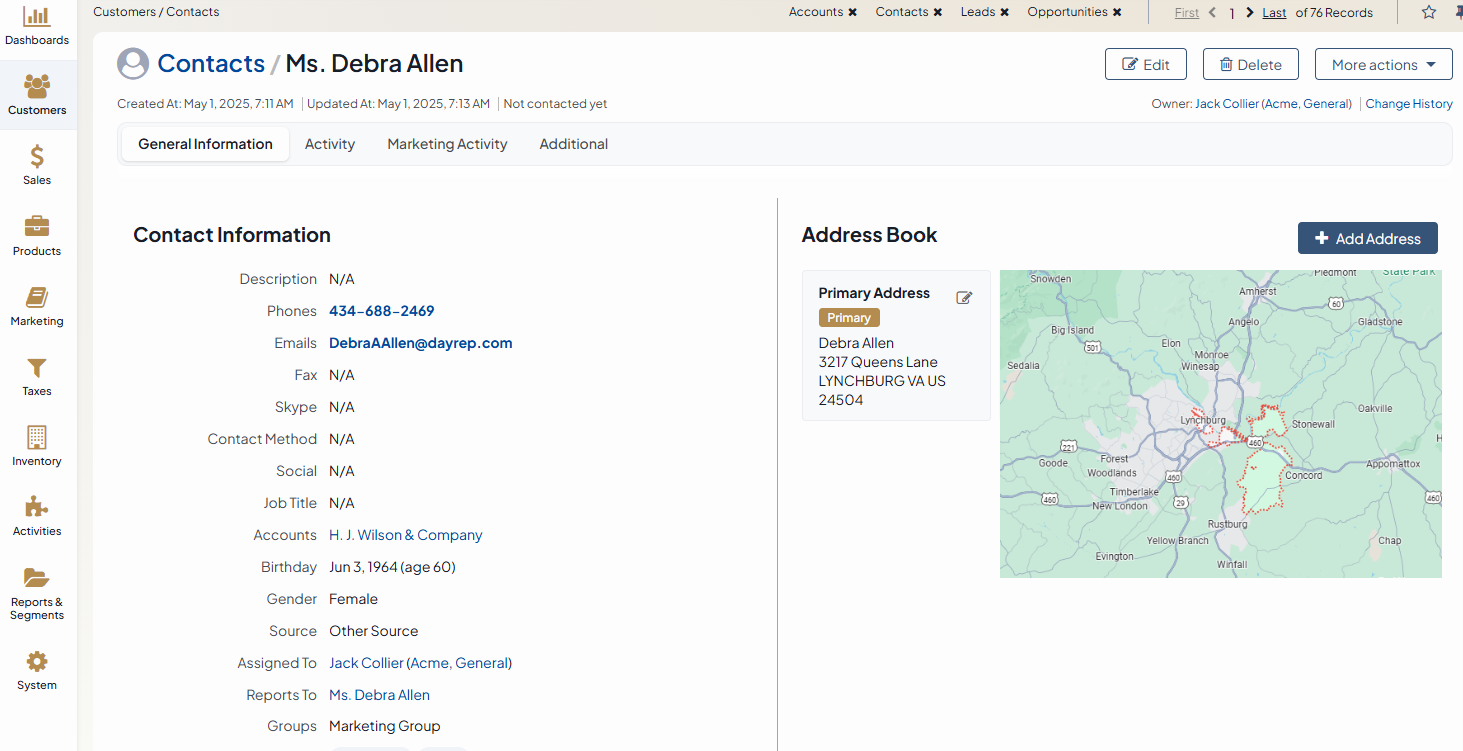The height and width of the screenshot is (751, 1463).
Task: Close the Leads pinned tab
Action: [1004, 13]
